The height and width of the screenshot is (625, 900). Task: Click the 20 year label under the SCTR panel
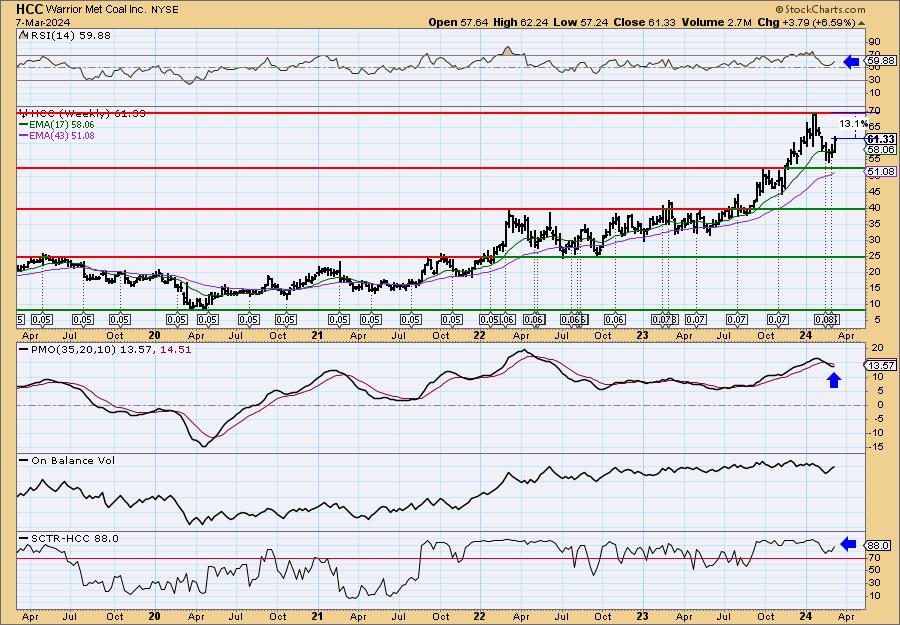pos(154,616)
